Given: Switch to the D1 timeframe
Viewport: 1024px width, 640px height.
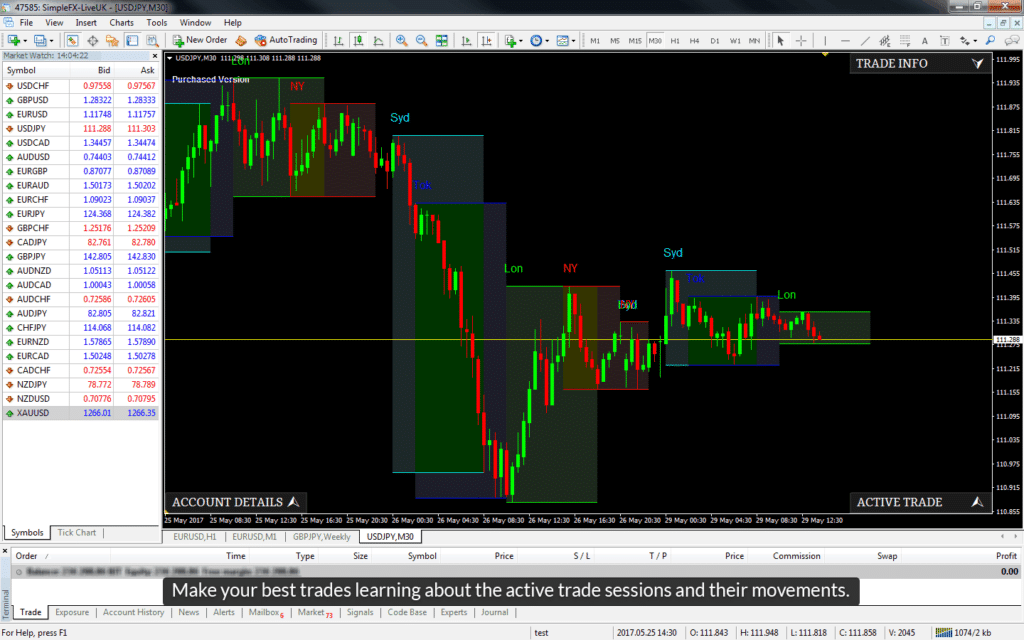Looking at the screenshot, I should coord(714,41).
